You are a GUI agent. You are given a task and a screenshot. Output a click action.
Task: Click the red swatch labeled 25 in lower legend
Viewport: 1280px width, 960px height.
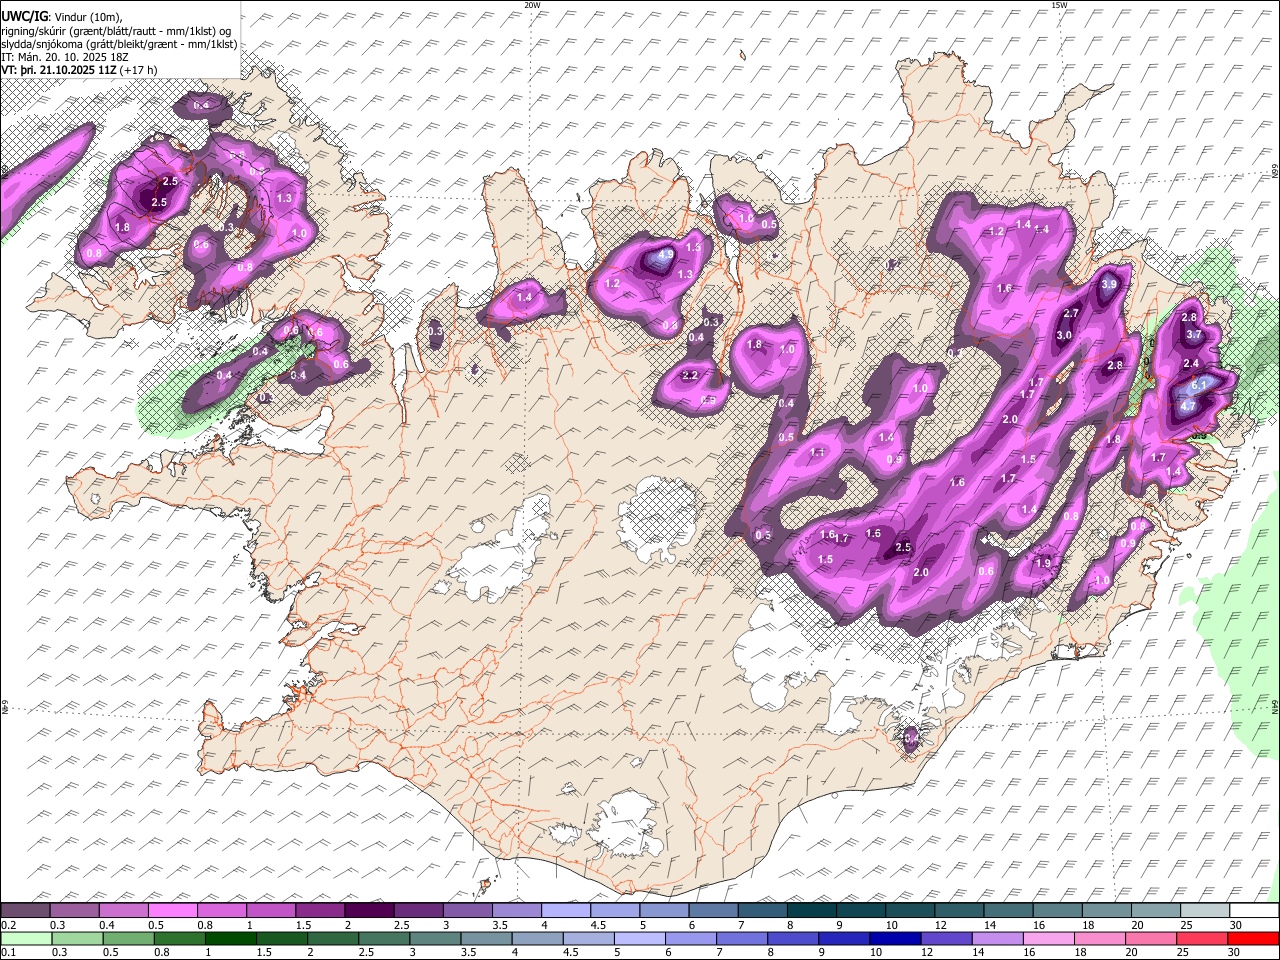pyautogui.click(x=1202, y=938)
